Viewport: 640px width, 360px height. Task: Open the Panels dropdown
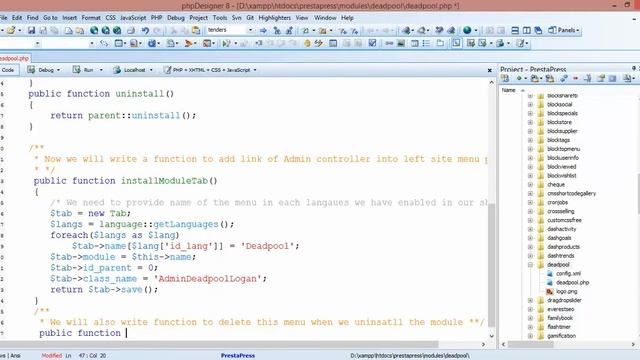pos(564,30)
